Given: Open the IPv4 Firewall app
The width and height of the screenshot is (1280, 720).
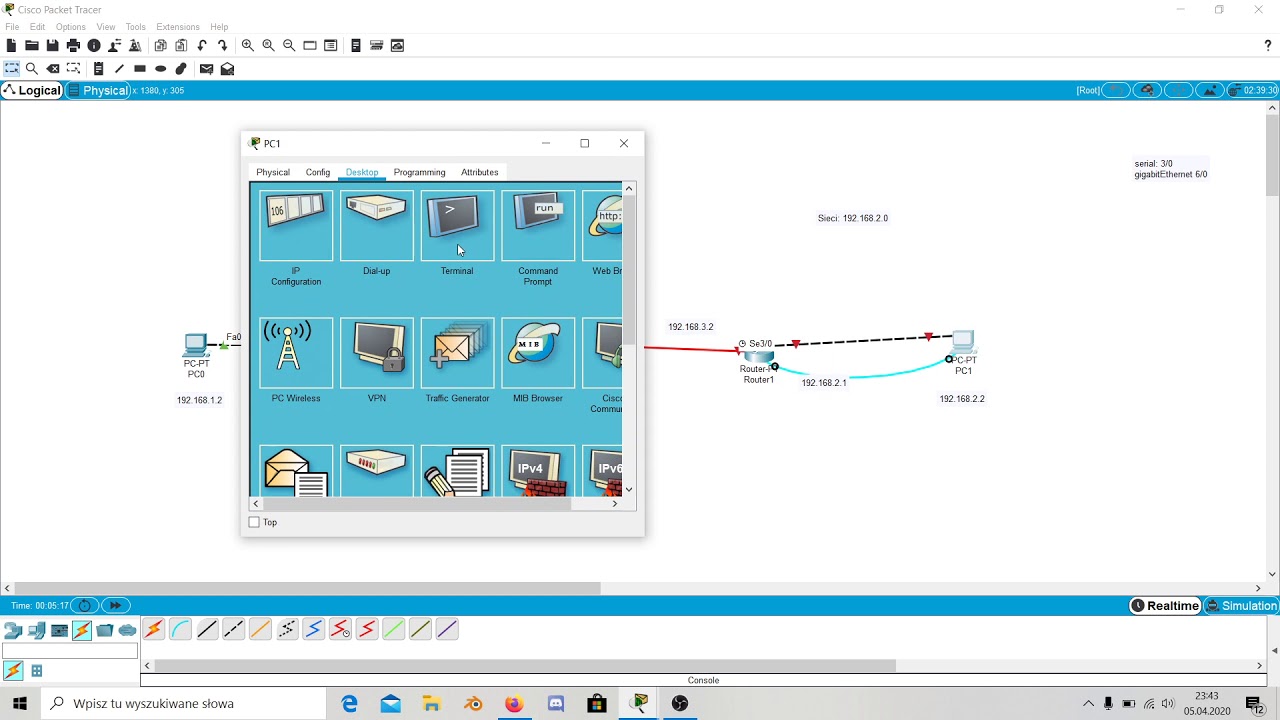Looking at the screenshot, I should tap(538, 471).
